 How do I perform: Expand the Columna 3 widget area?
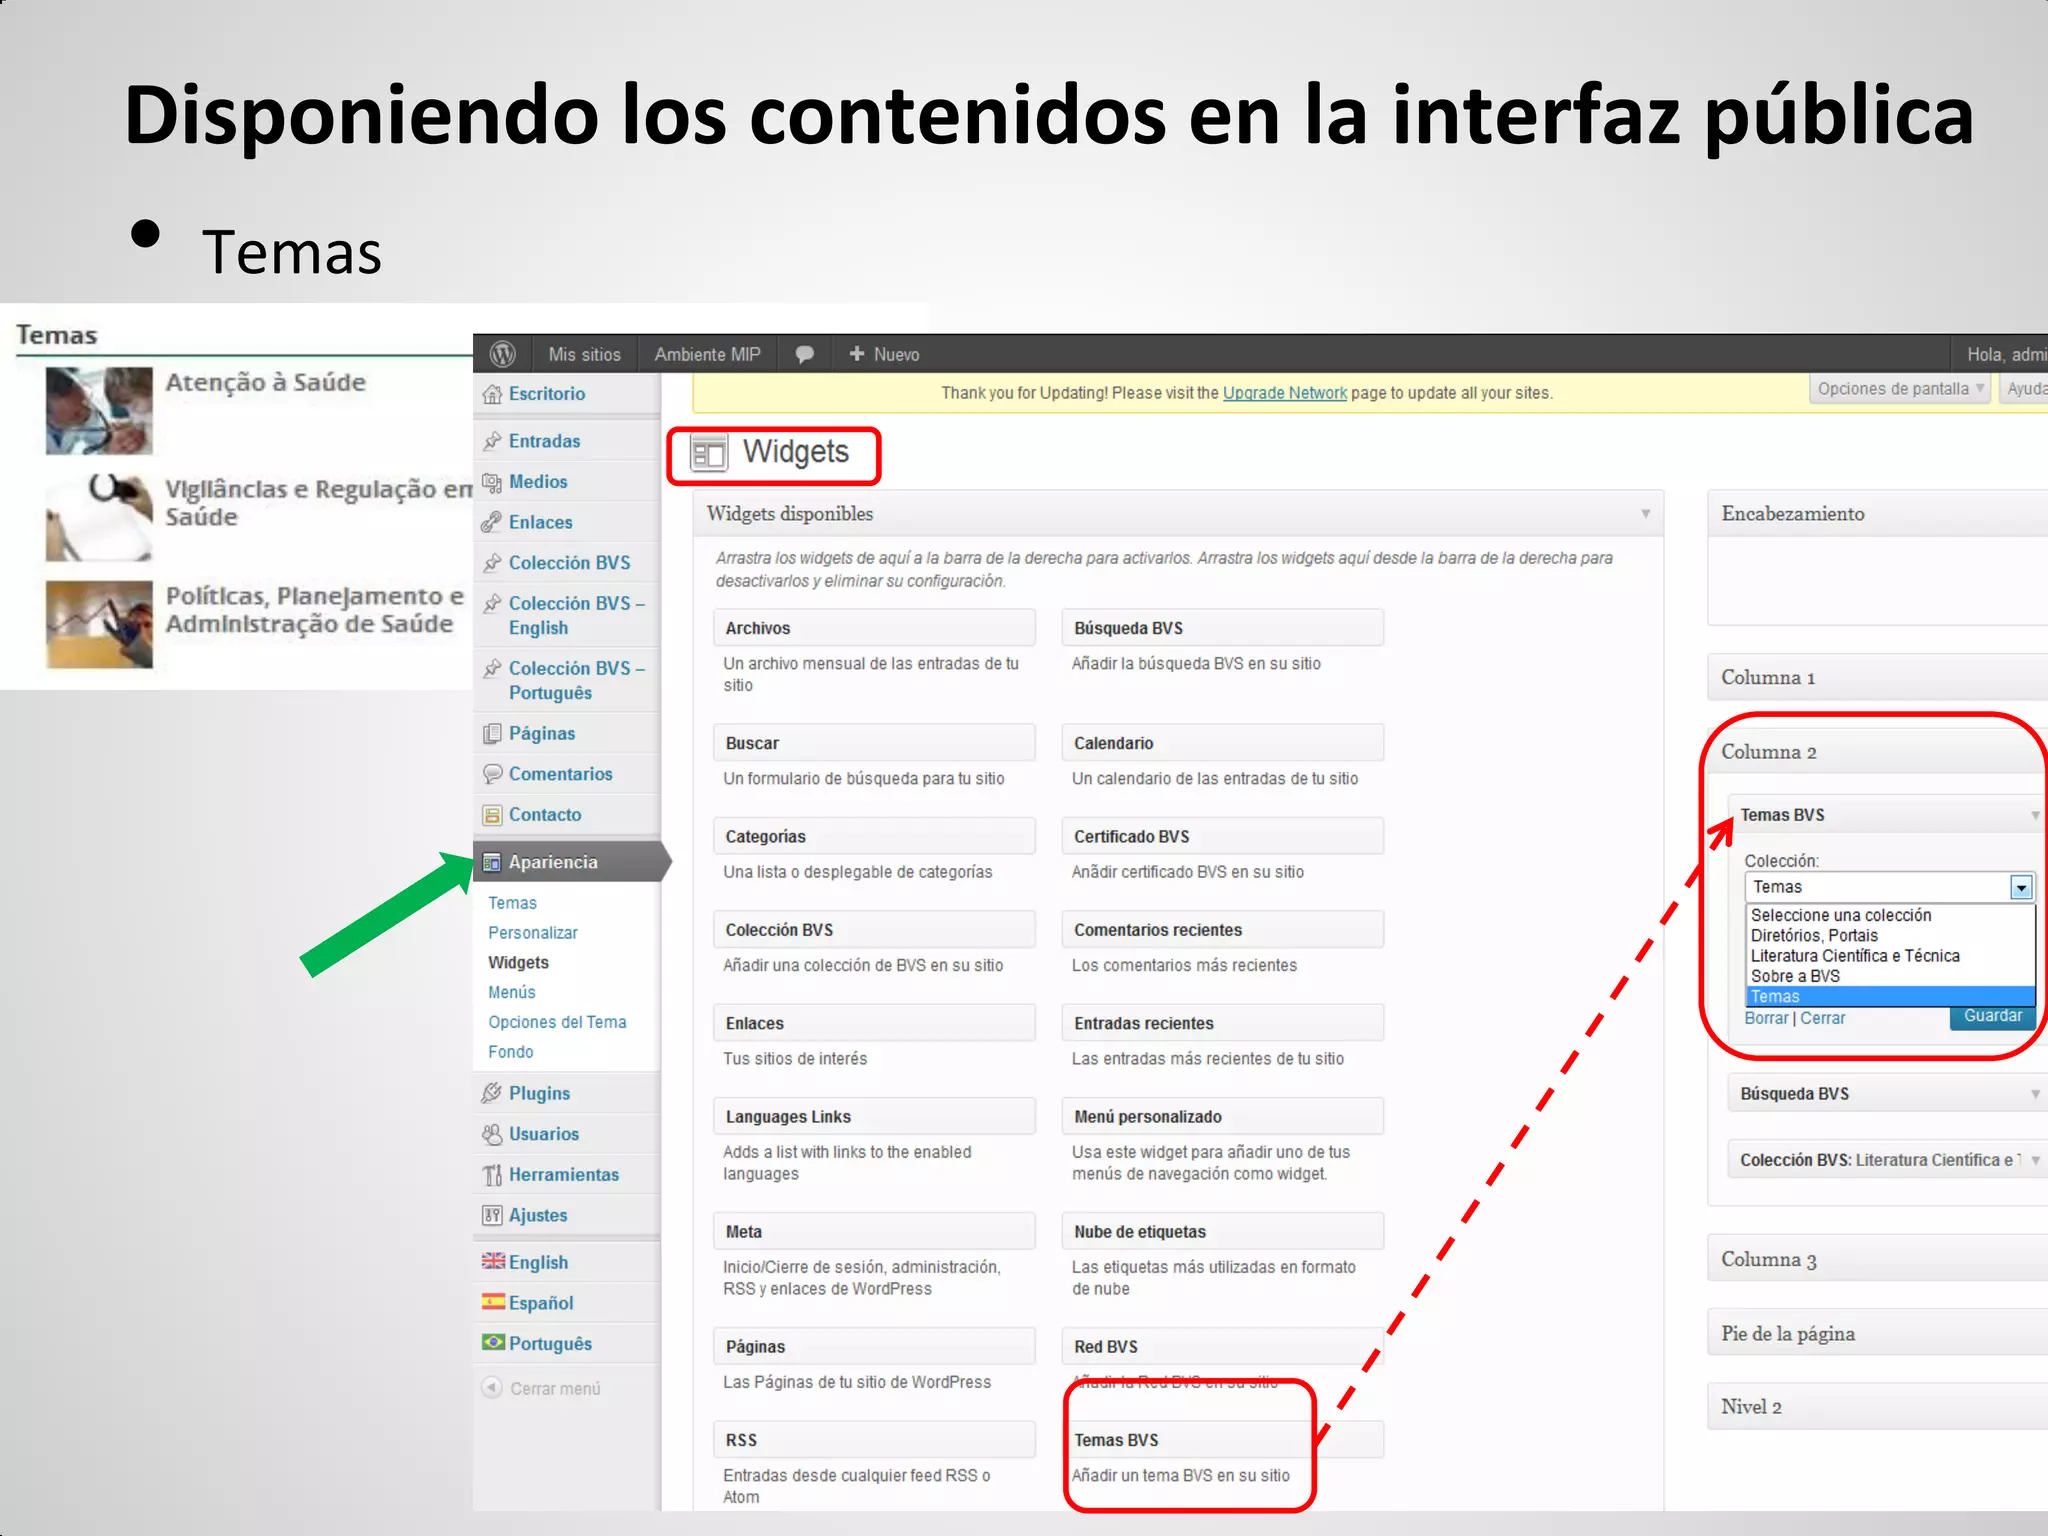[1877, 1259]
